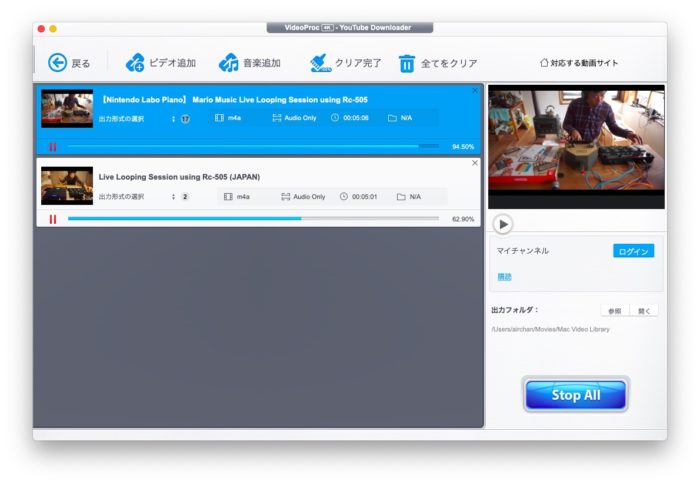Viewport: 700px width, 484px height.
Task: Click the 音楽追加 add music icon
Action: [228, 63]
